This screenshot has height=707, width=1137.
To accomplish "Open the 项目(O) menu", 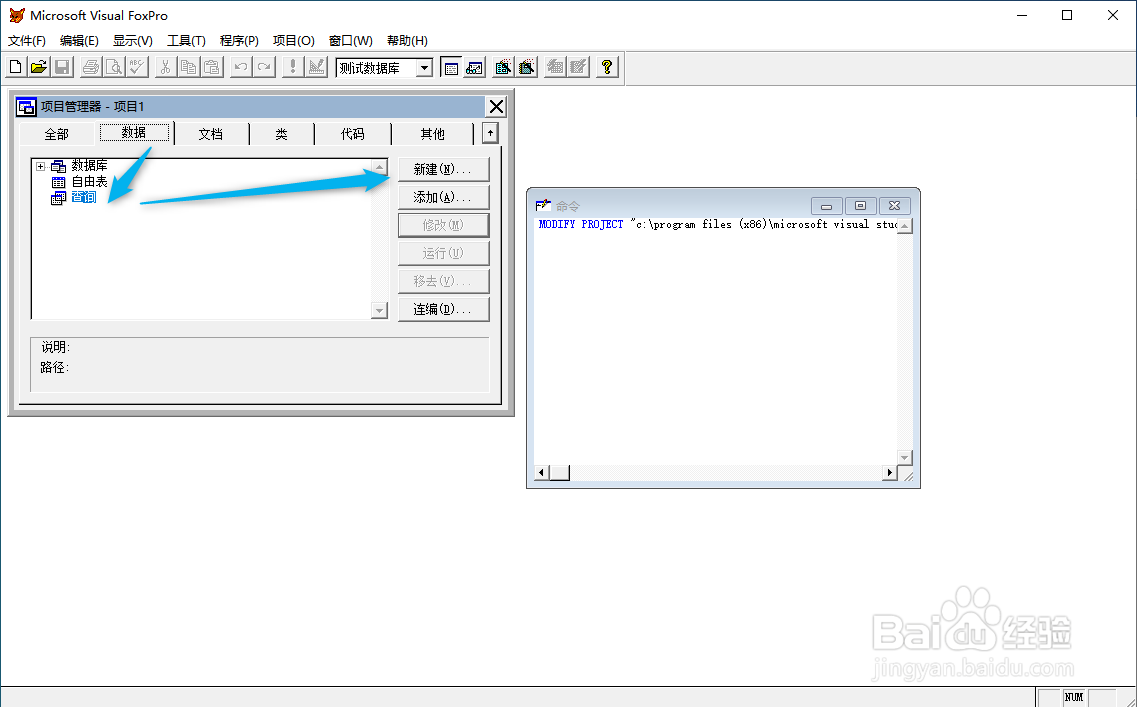I will pos(294,41).
